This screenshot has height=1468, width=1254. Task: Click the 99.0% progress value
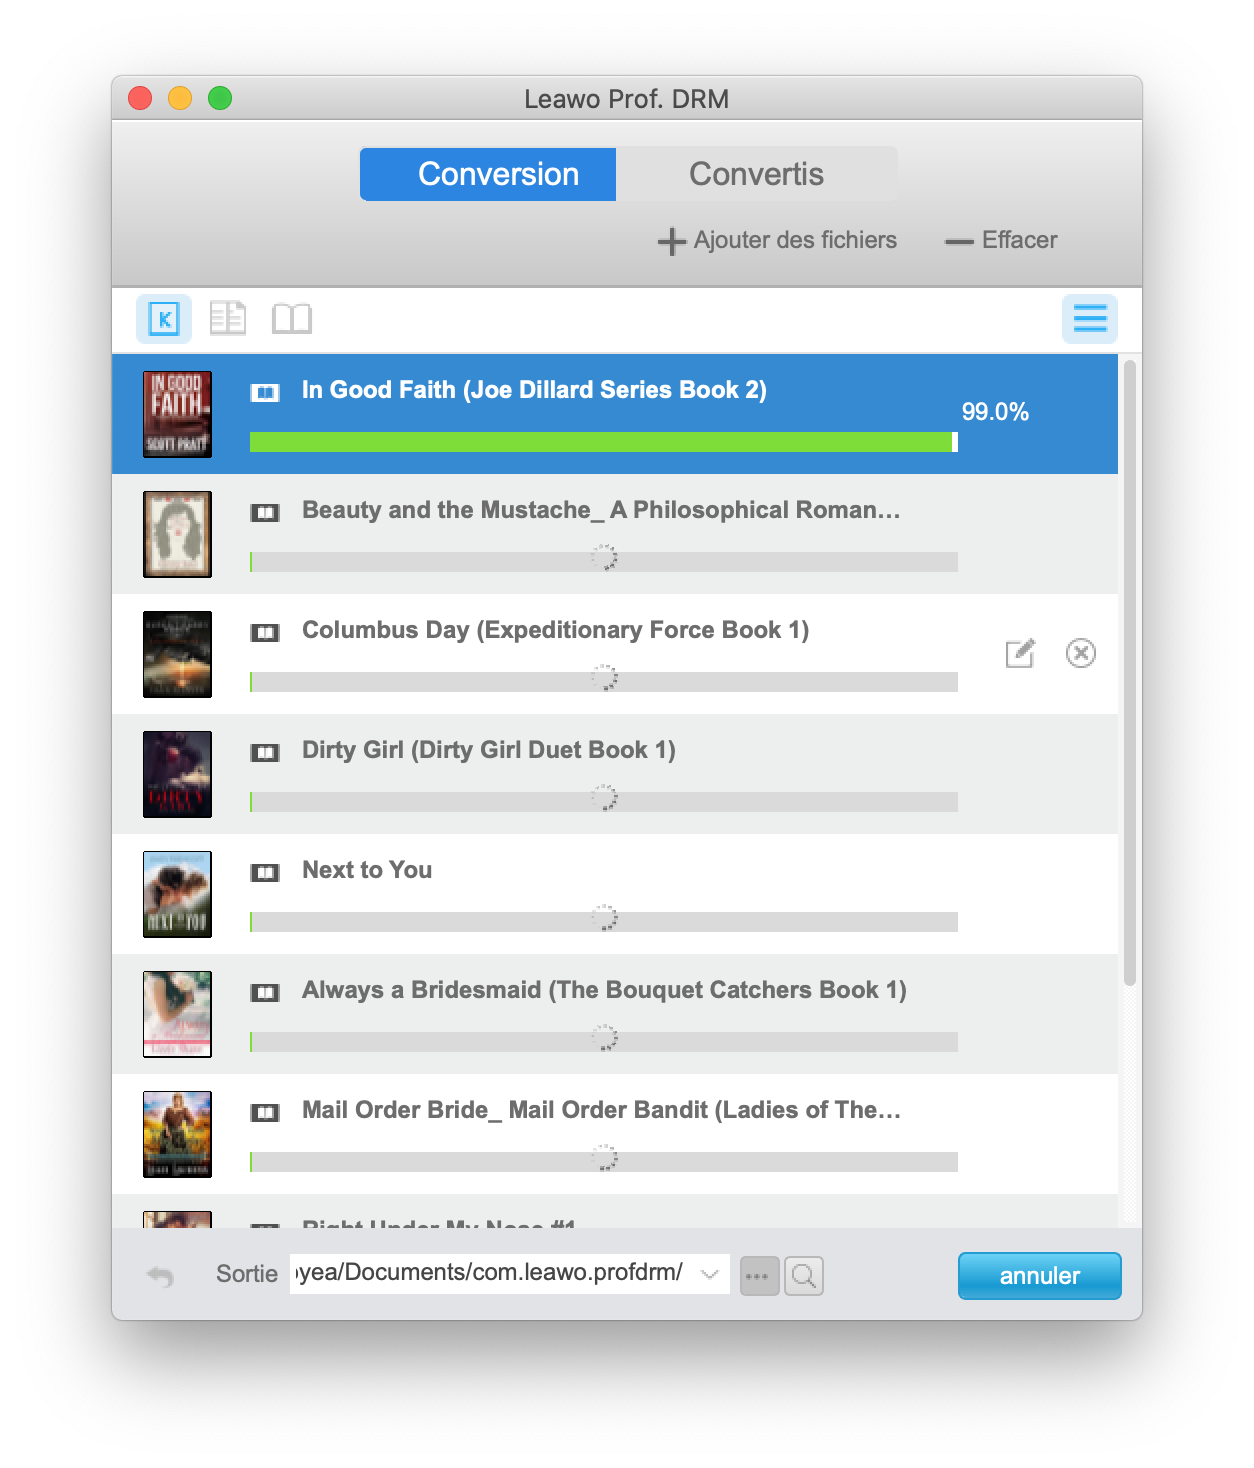point(995,412)
